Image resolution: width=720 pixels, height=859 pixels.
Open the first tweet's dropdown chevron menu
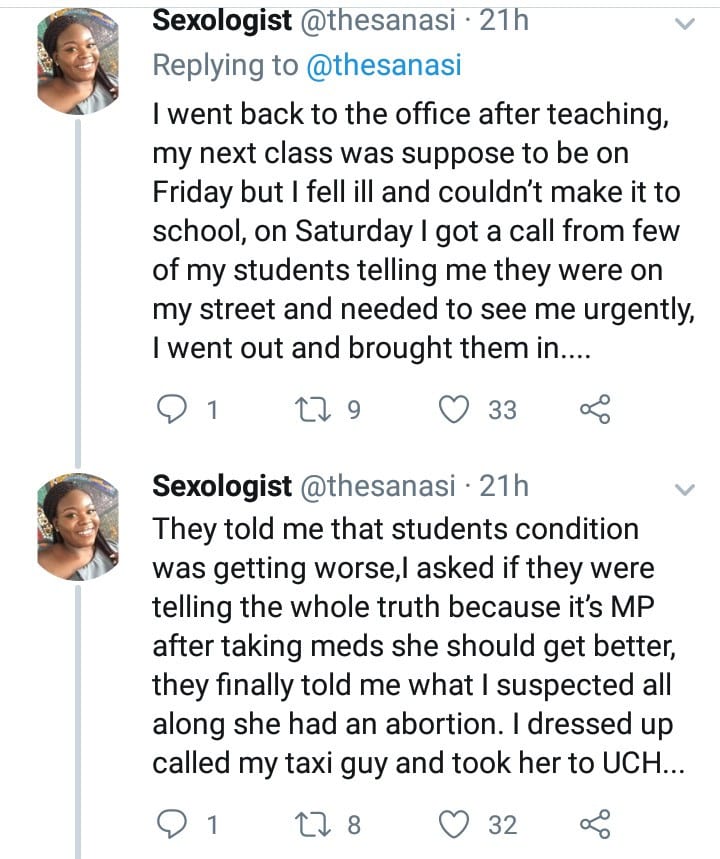[x=684, y=23]
